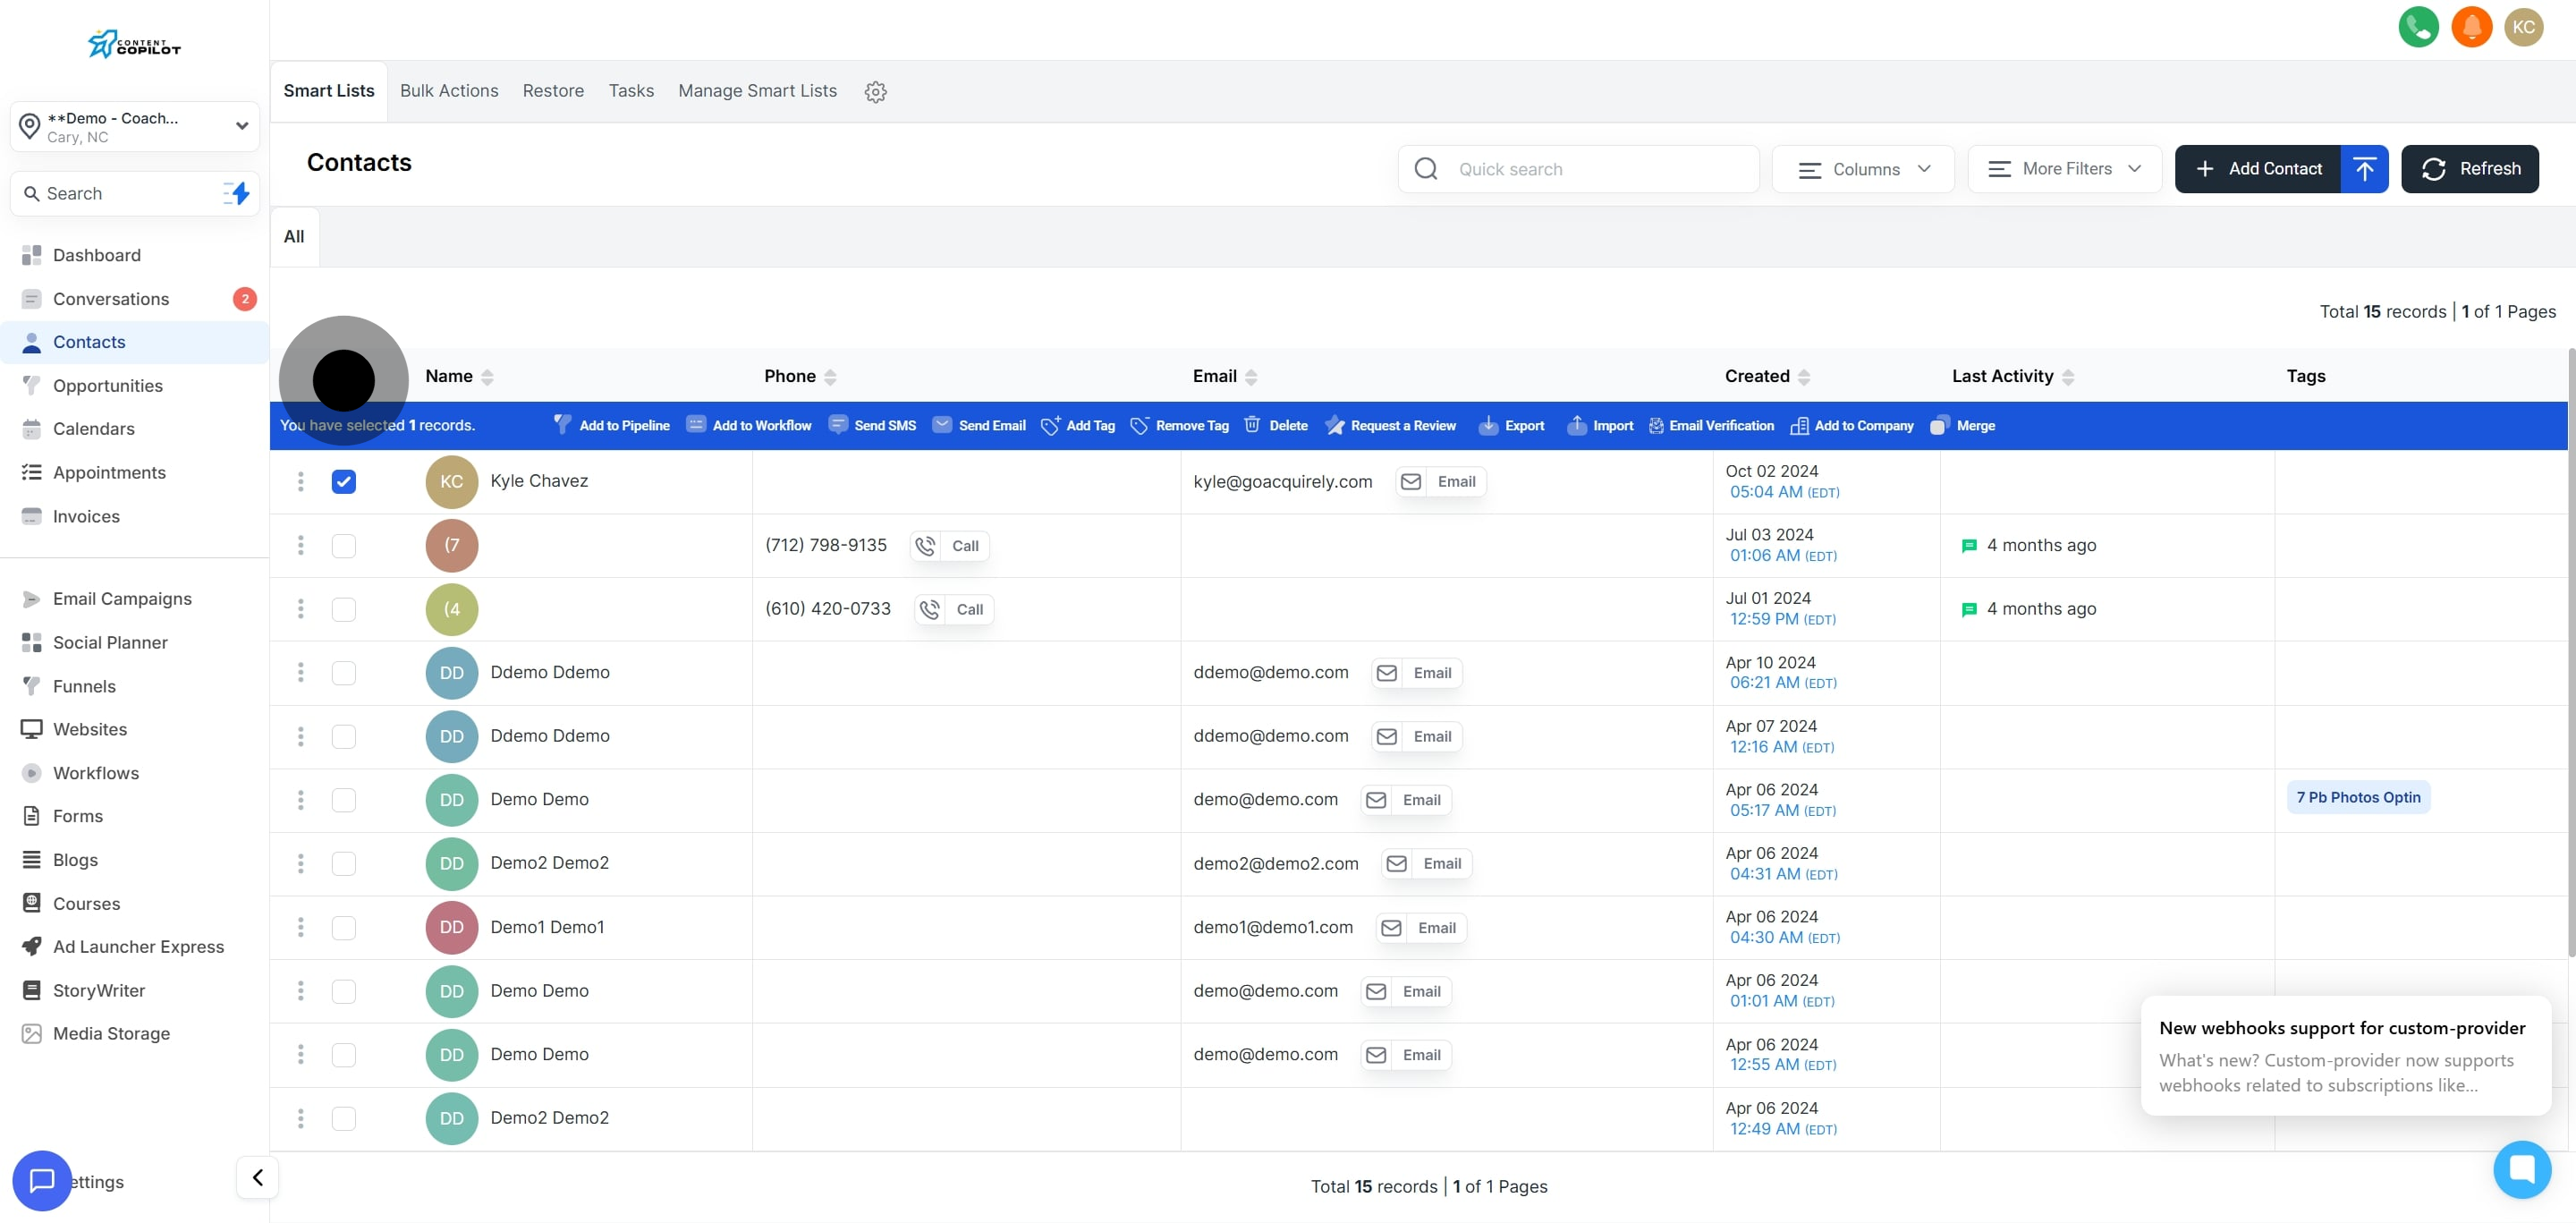Click the Delete trash icon in bulk bar
Screen dimensions: 2576x1223
pos(1252,425)
